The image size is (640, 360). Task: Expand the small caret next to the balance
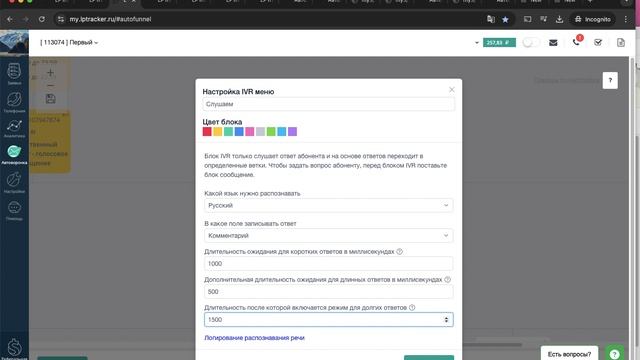point(476,42)
